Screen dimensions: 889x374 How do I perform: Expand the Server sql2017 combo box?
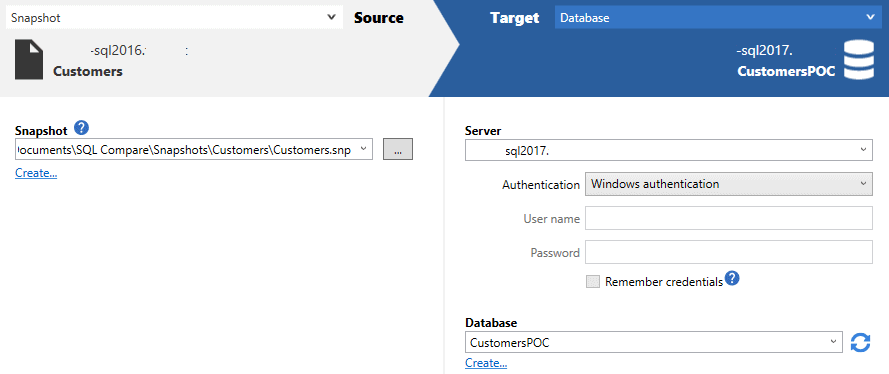click(668, 150)
